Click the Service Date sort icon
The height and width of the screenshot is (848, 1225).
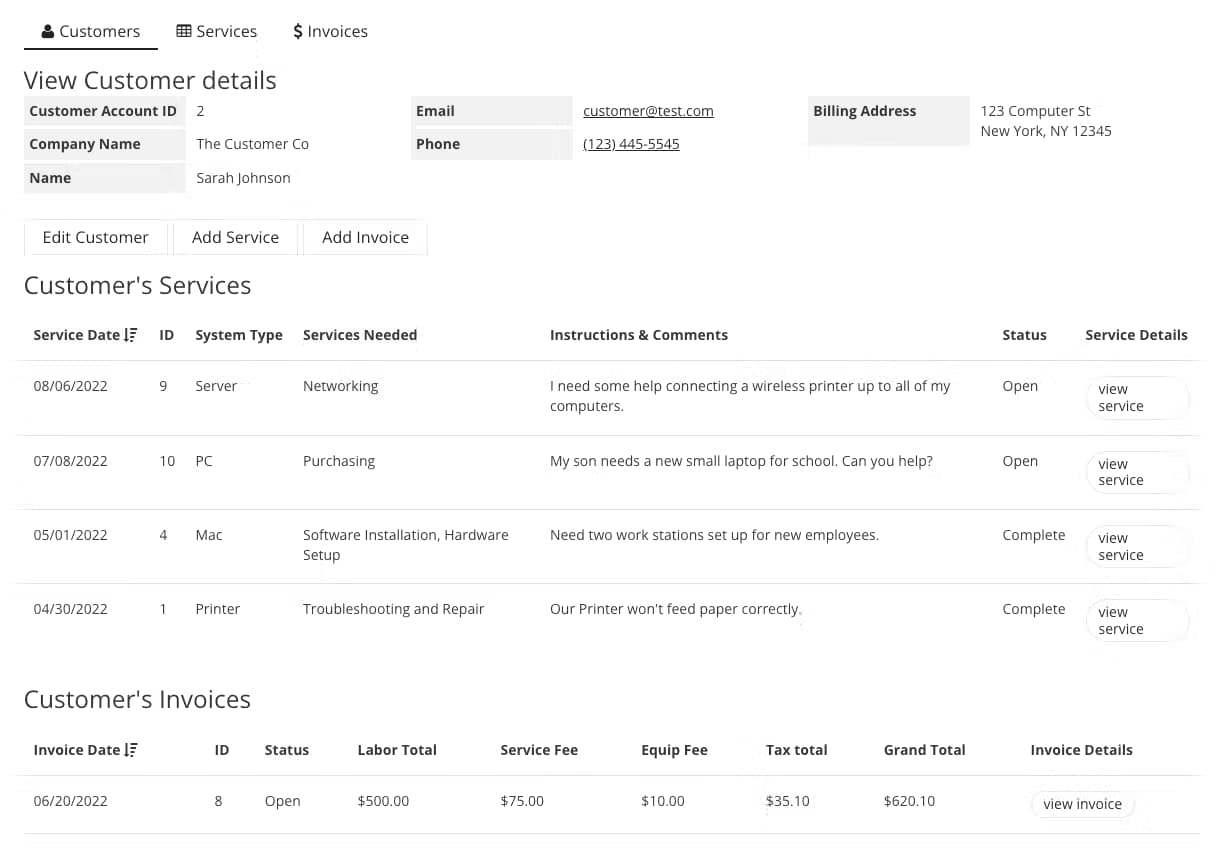tap(131, 335)
